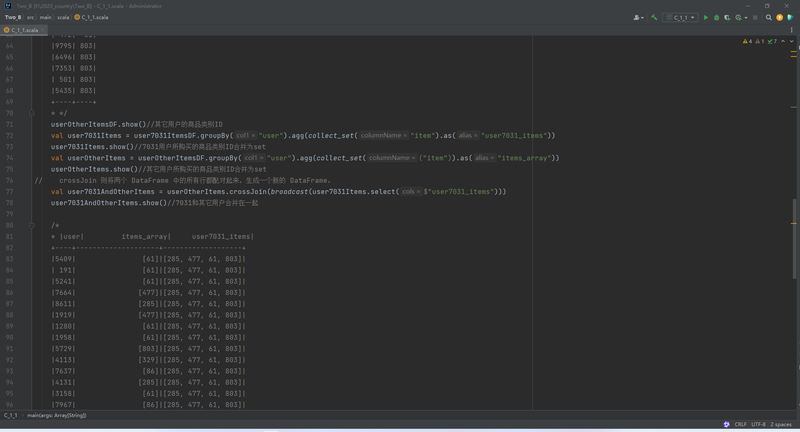Select the C_1_1.scala editor tab
Viewport: 800px width, 432px height.
click(x=22, y=30)
